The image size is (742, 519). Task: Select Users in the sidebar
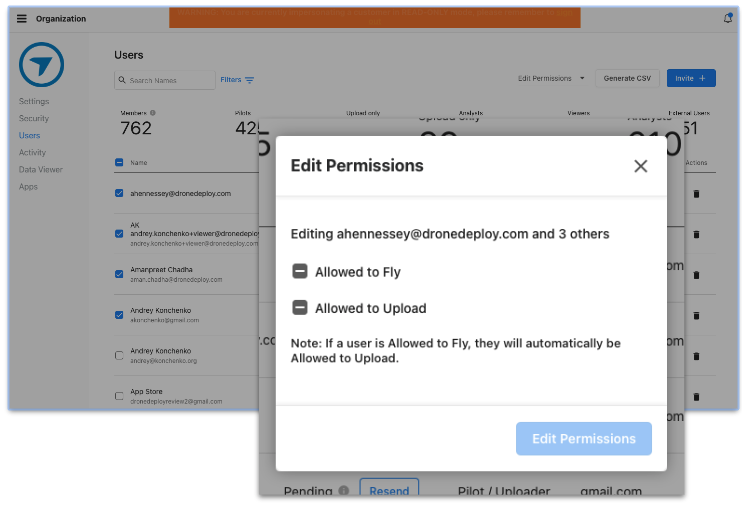[29, 135]
